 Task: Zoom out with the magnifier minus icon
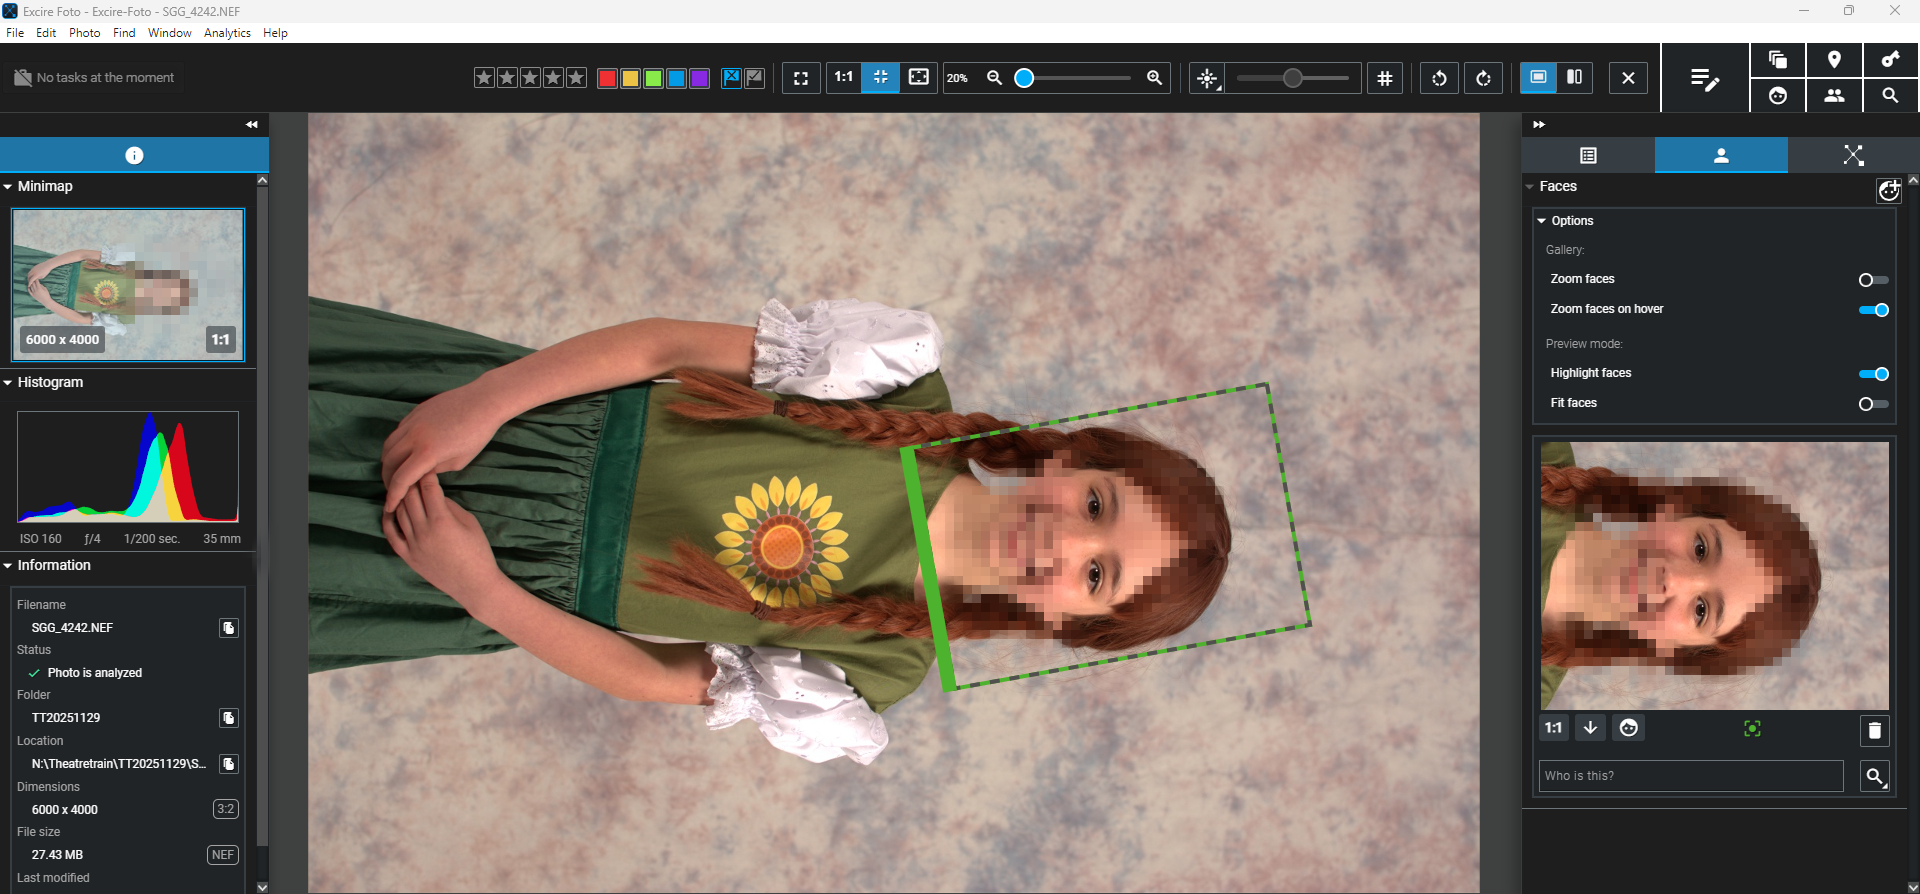(x=994, y=78)
